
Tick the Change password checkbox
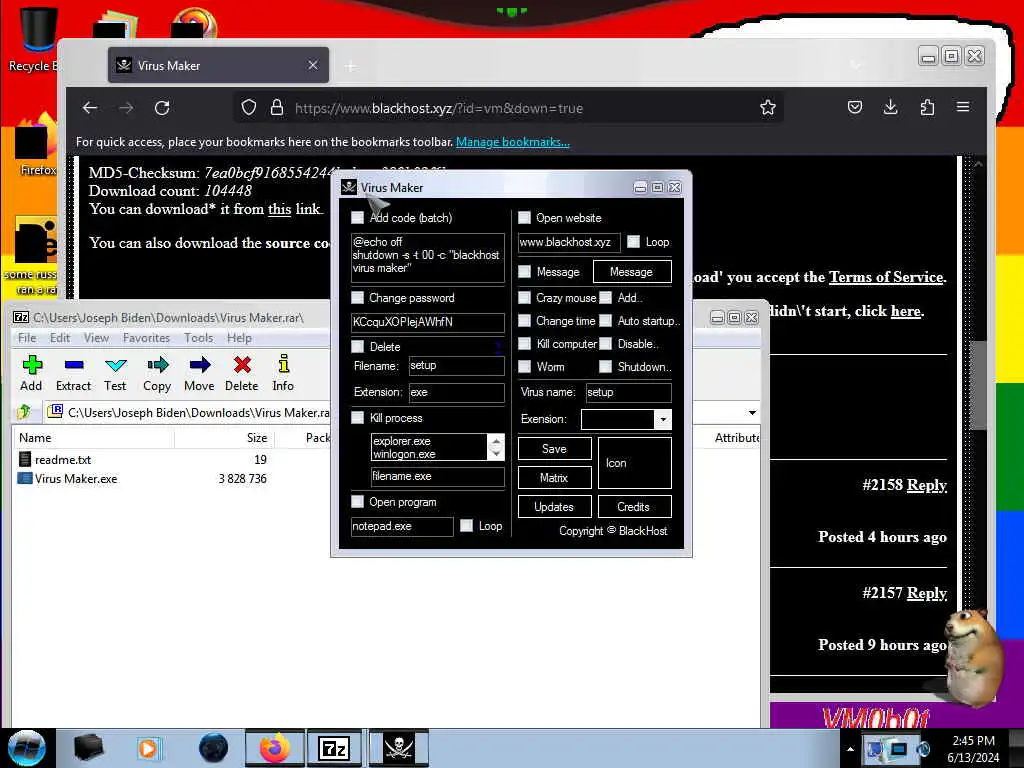[358, 298]
